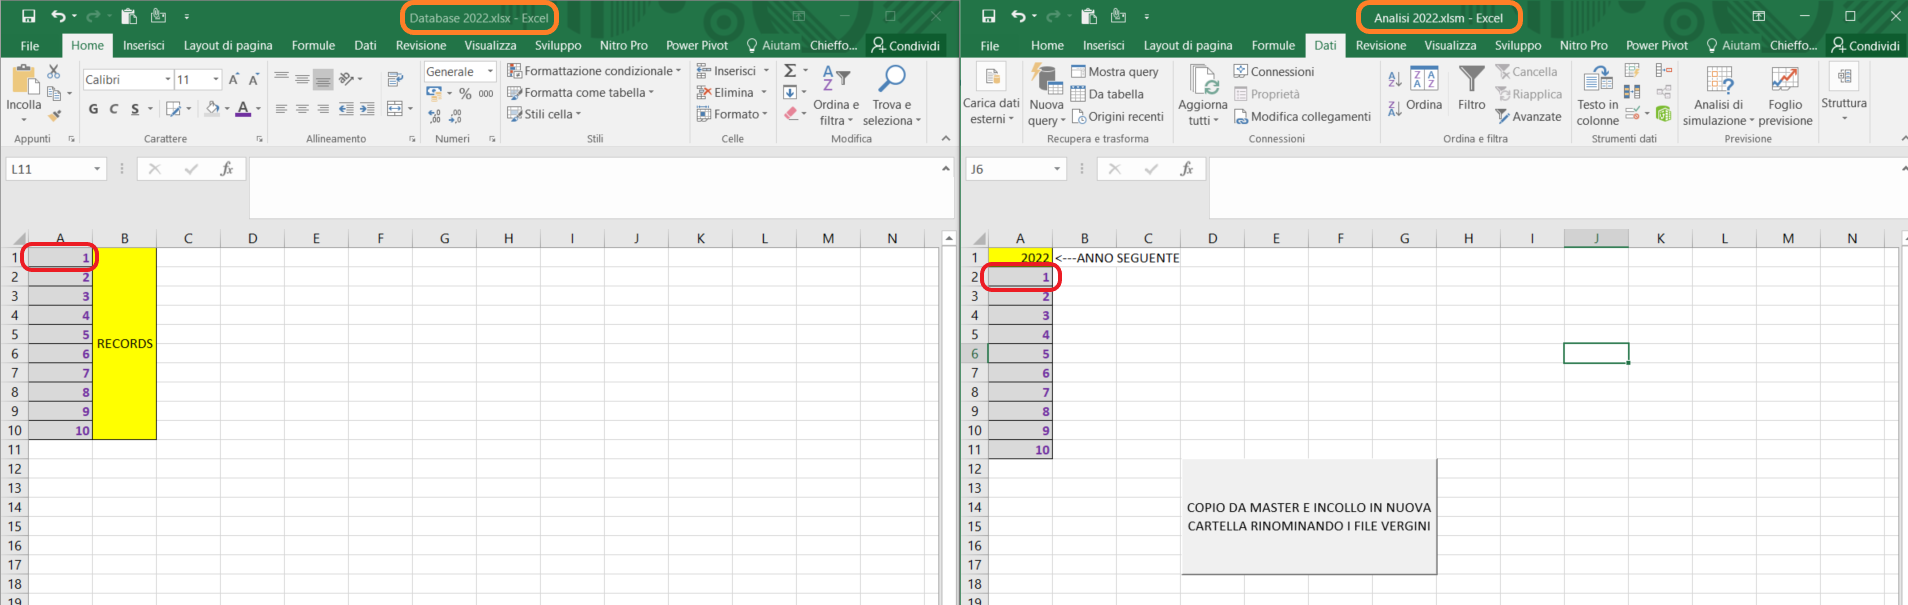Click the increase decimal places icon

click(x=435, y=116)
